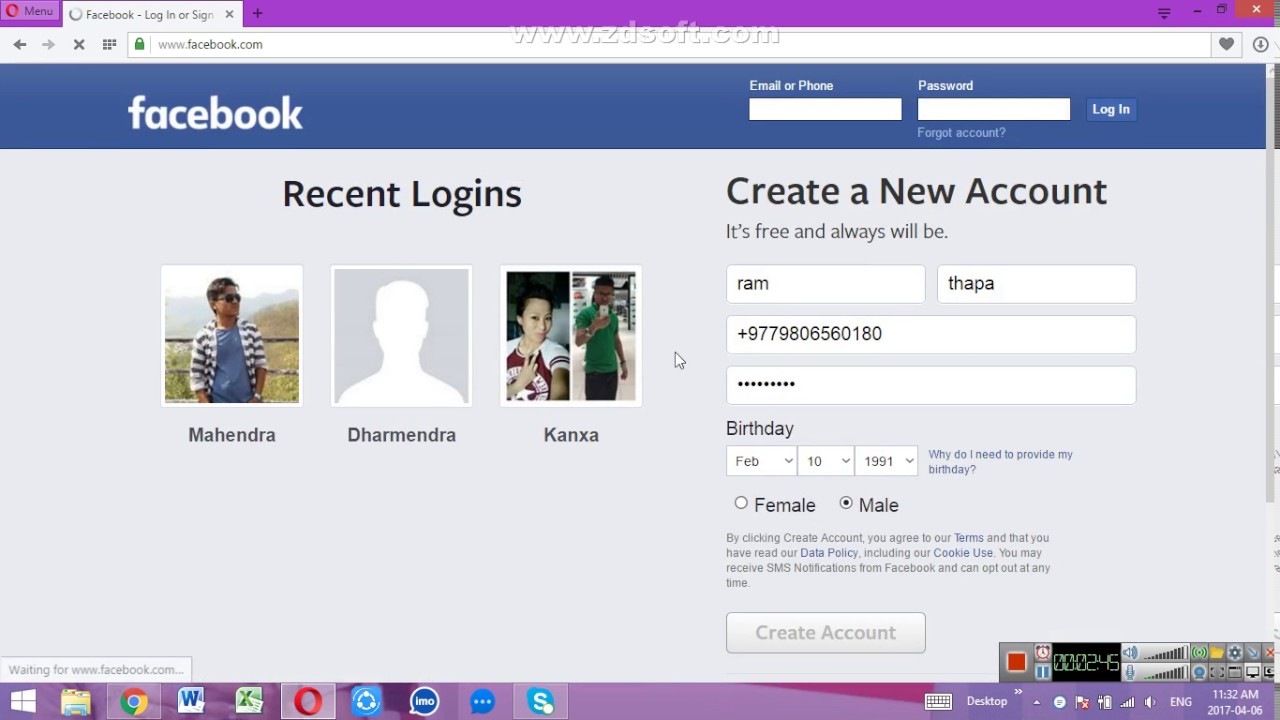Stop loading the page
This screenshot has height=720, width=1280.
79,44
